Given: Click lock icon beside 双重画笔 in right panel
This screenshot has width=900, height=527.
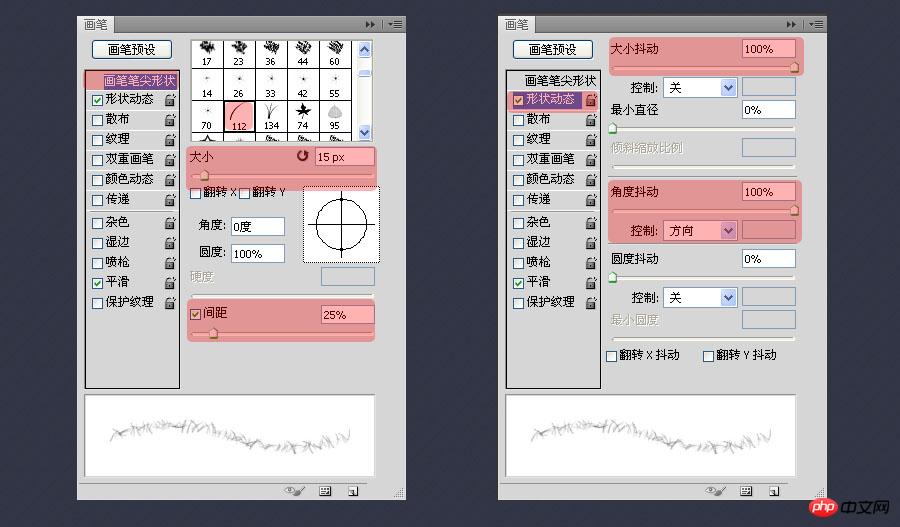Looking at the screenshot, I should [591, 160].
